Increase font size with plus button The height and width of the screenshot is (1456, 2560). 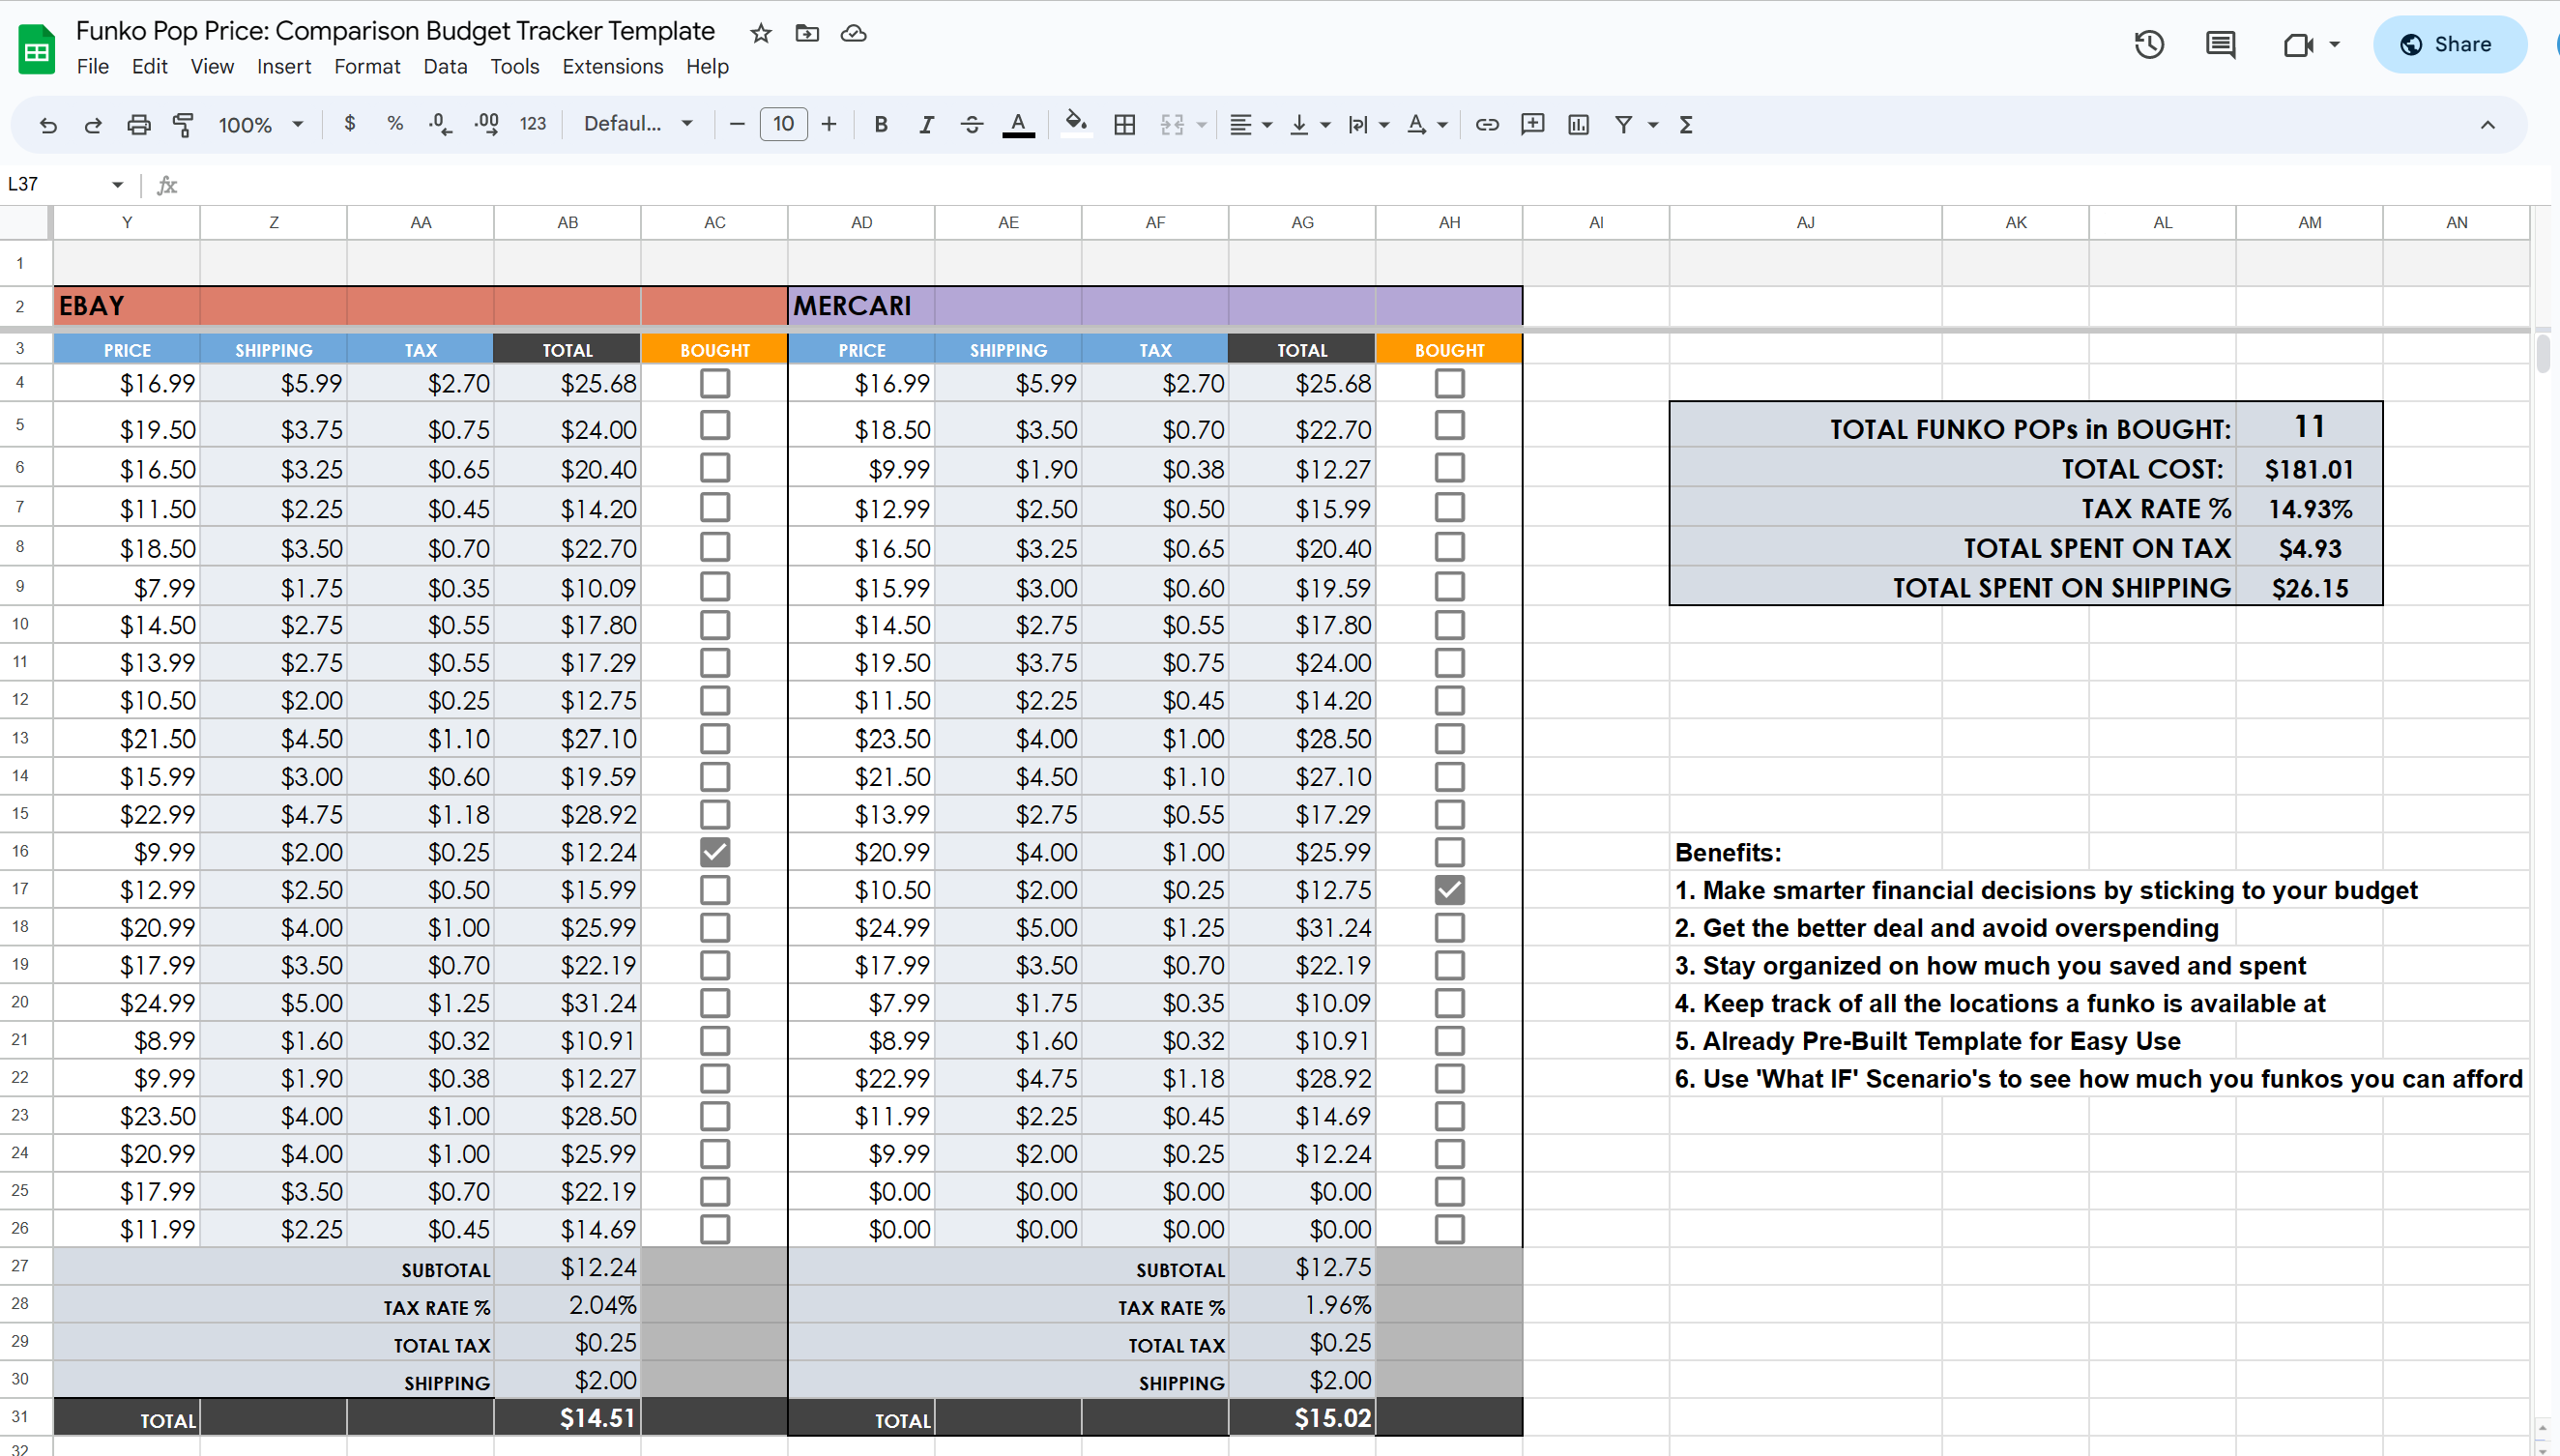pos(828,124)
